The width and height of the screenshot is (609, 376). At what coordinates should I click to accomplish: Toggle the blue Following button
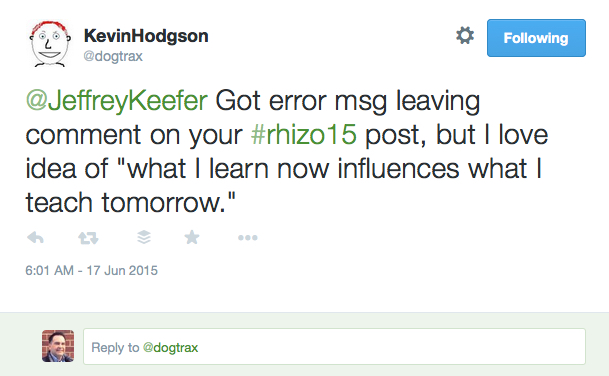(x=536, y=38)
